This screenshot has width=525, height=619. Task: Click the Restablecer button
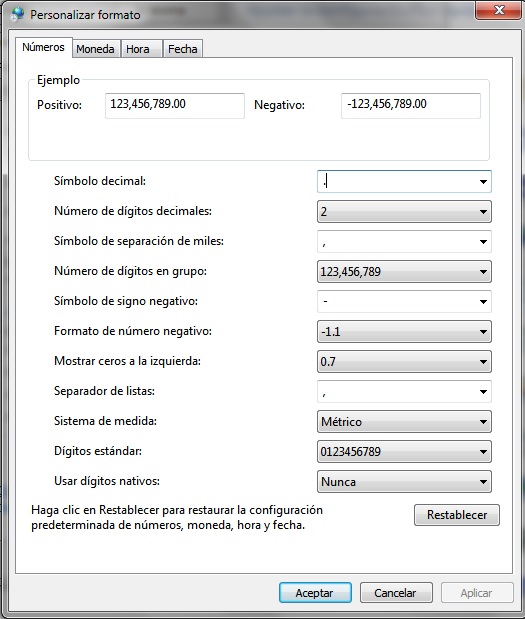pos(457,515)
